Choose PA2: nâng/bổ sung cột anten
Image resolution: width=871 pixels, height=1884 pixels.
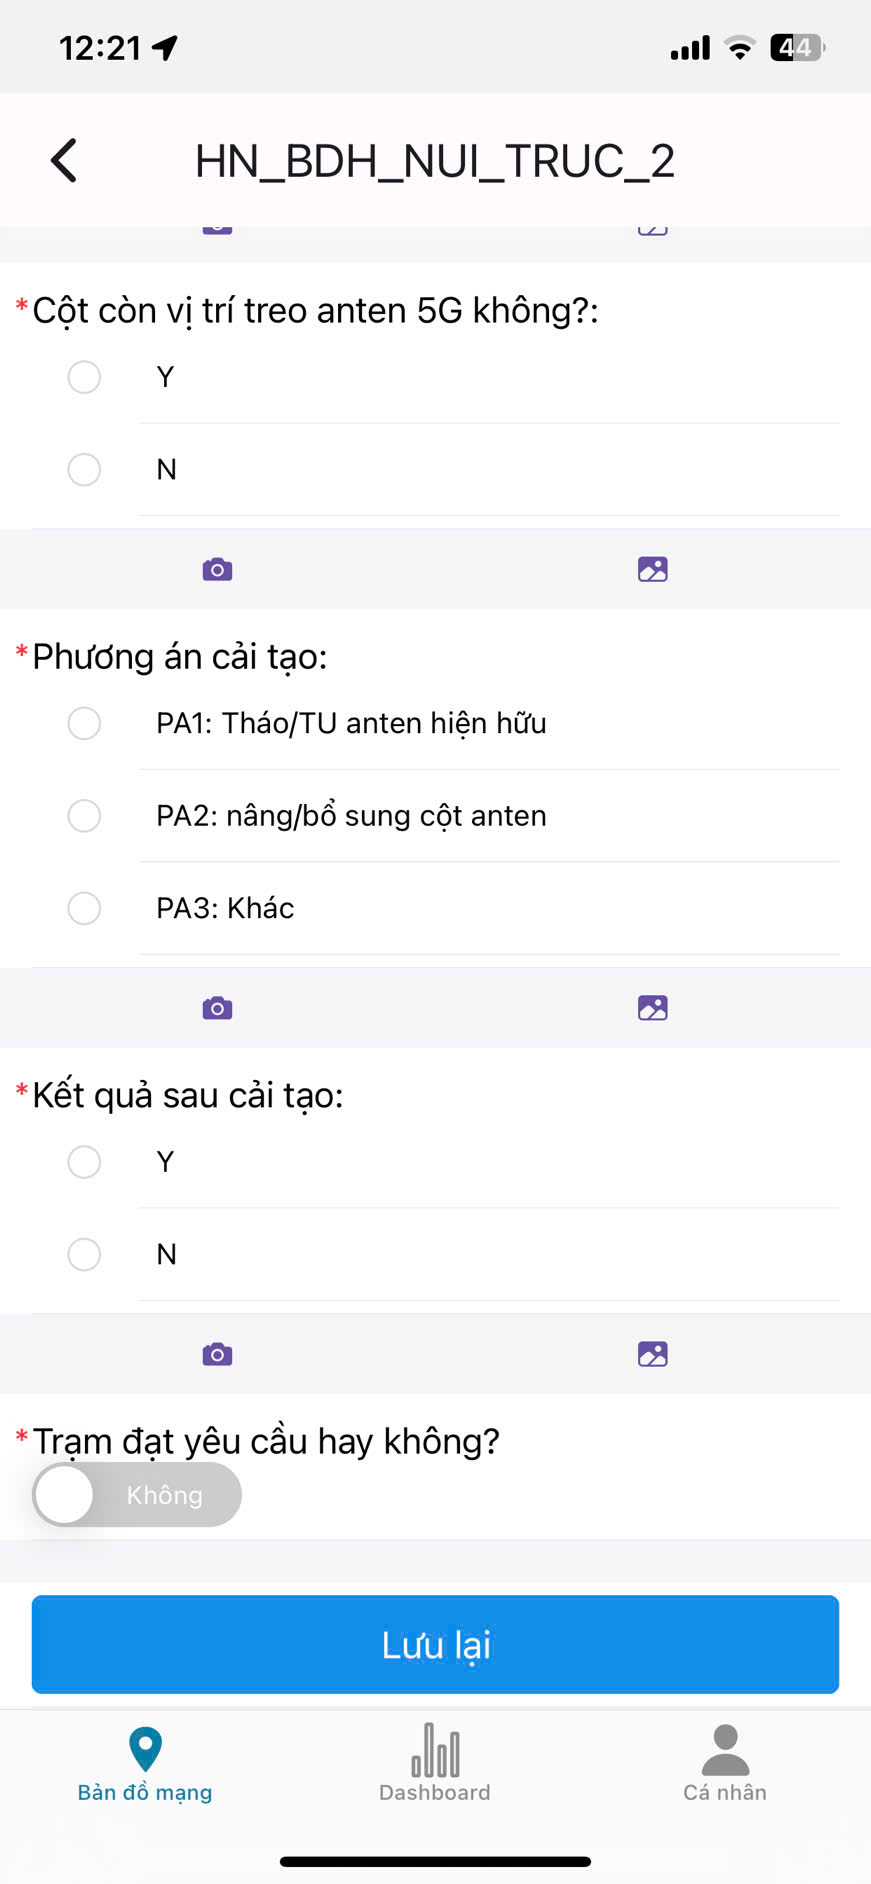(x=84, y=816)
